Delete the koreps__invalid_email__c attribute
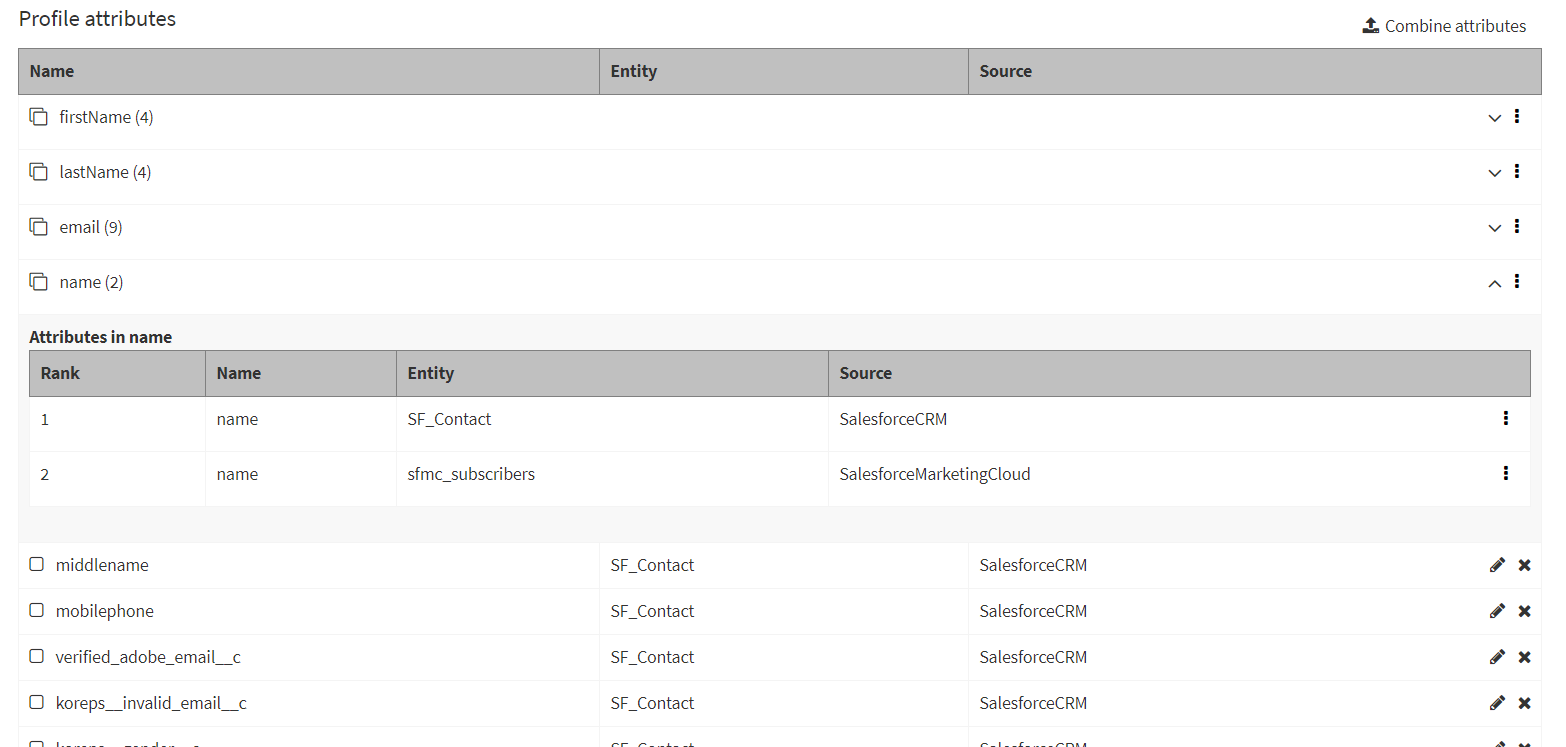Image resolution: width=1566 pixels, height=747 pixels. (1524, 703)
